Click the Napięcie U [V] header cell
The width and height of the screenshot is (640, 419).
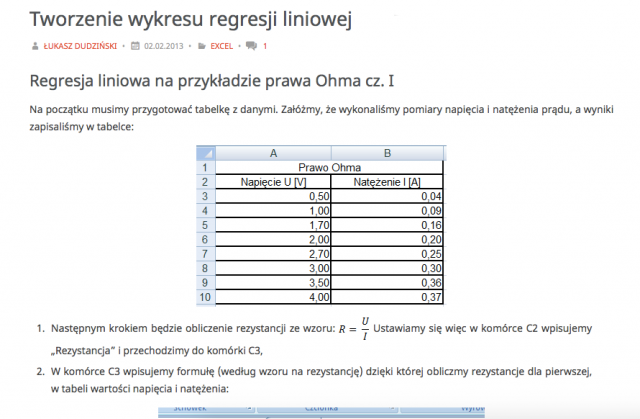pyautogui.click(x=273, y=182)
